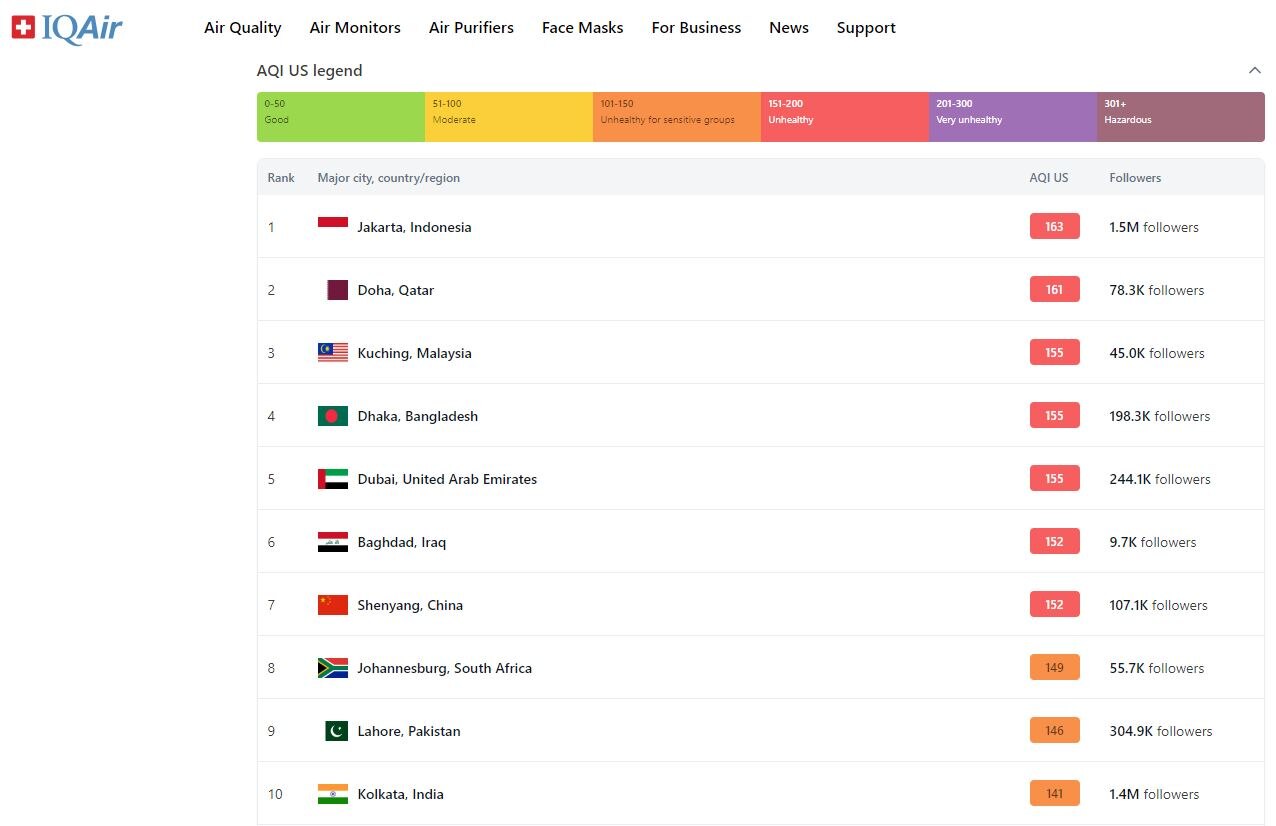Click the green Good 0-50 legend swatch
Screen dimensions: 1276x826
click(340, 117)
